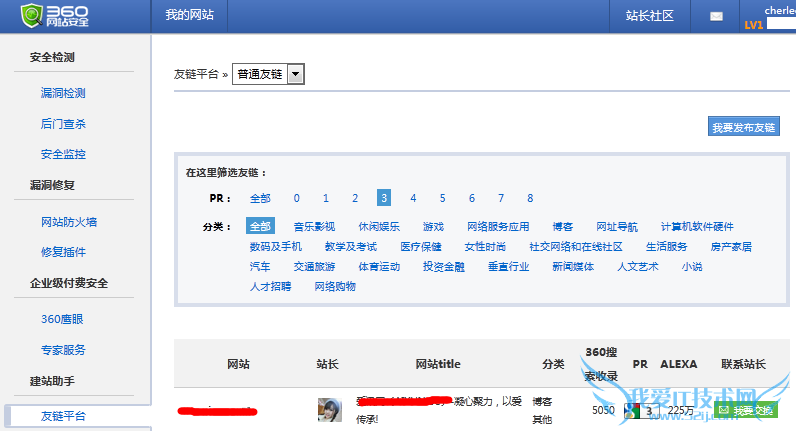Click 我要交换 button
The image size is (796, 431).
click(746, 410)
